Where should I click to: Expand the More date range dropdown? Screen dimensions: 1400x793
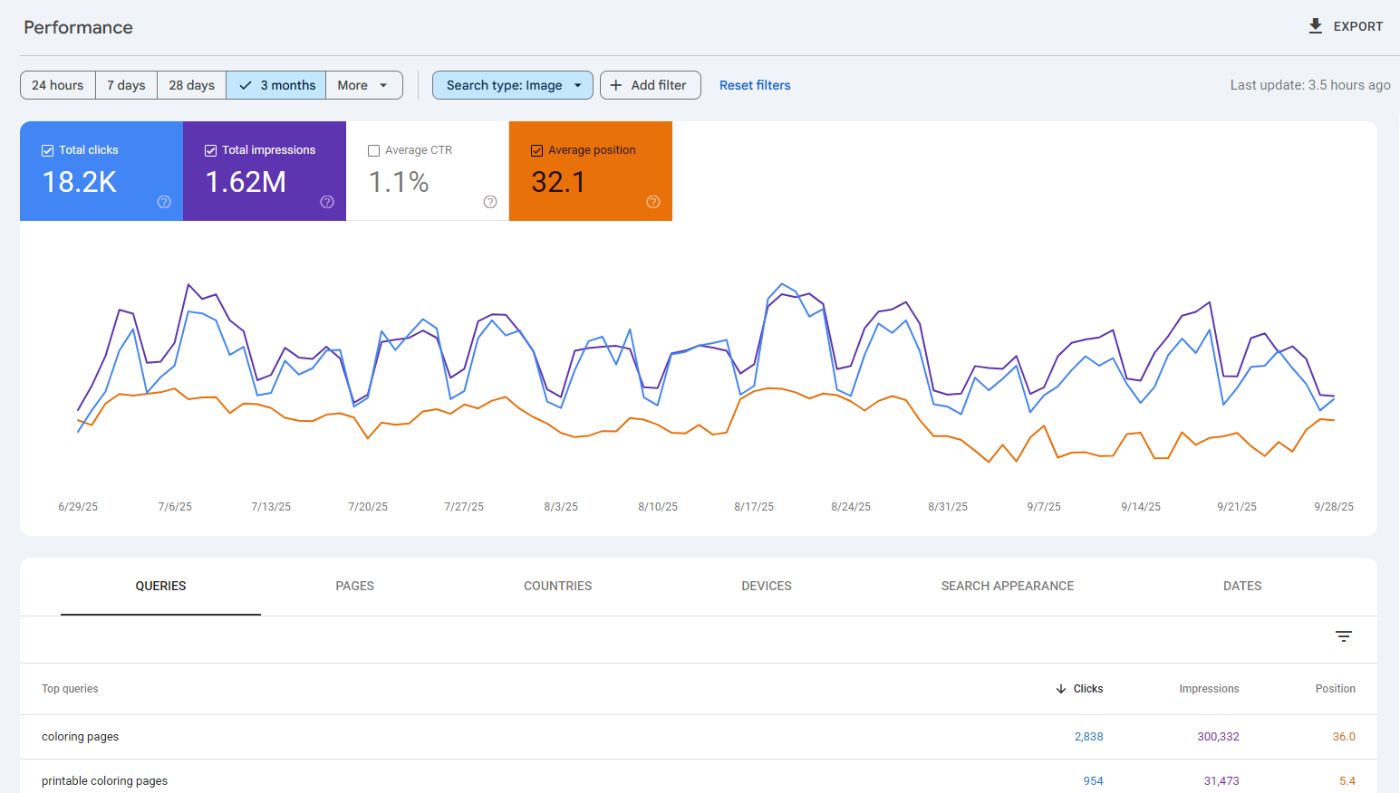pos(364,85)
